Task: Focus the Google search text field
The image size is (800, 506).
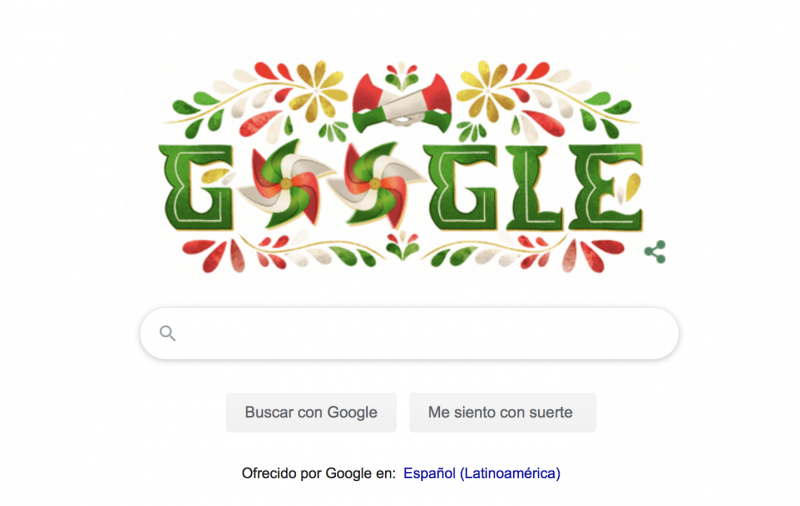Action: tap(409, 334)
